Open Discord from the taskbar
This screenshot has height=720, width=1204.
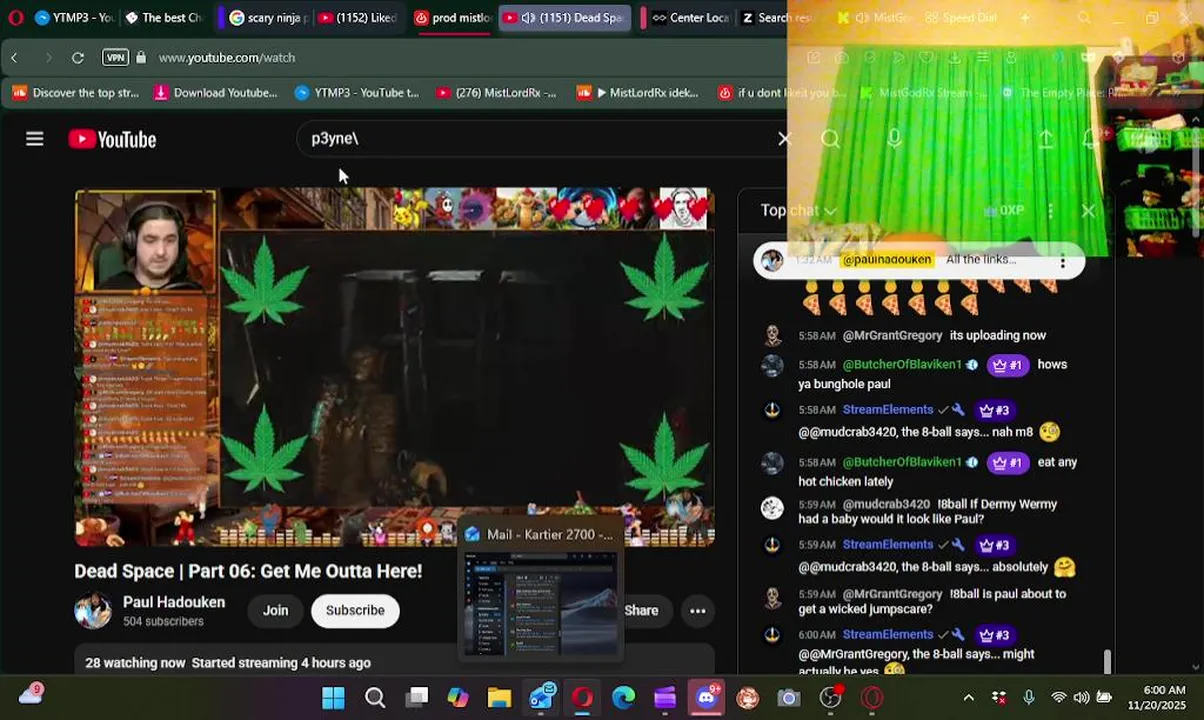click(706, 698)
